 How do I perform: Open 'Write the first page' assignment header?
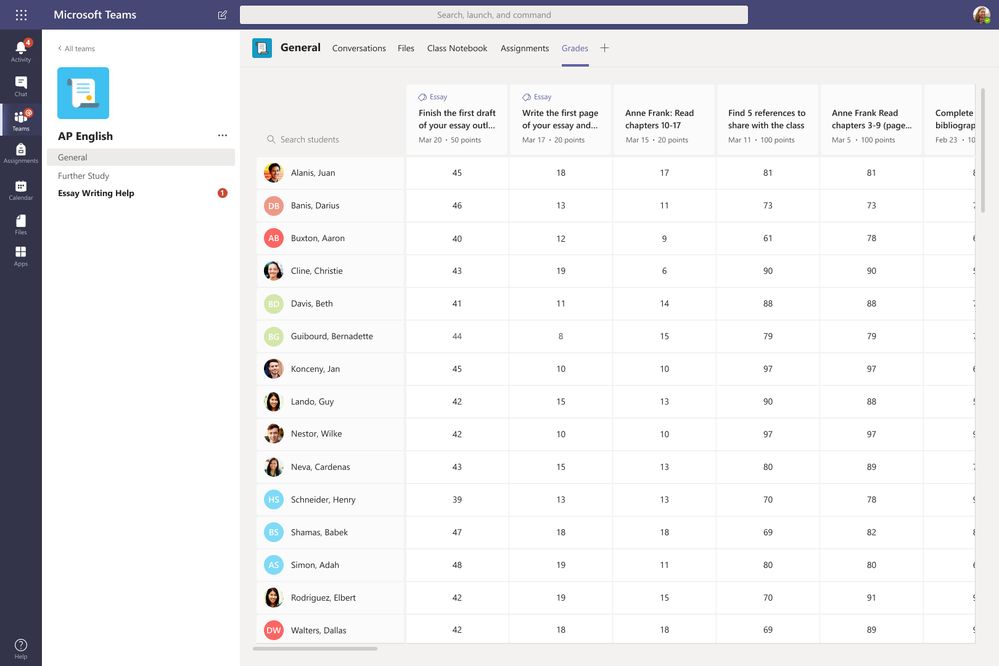[561, 119]
